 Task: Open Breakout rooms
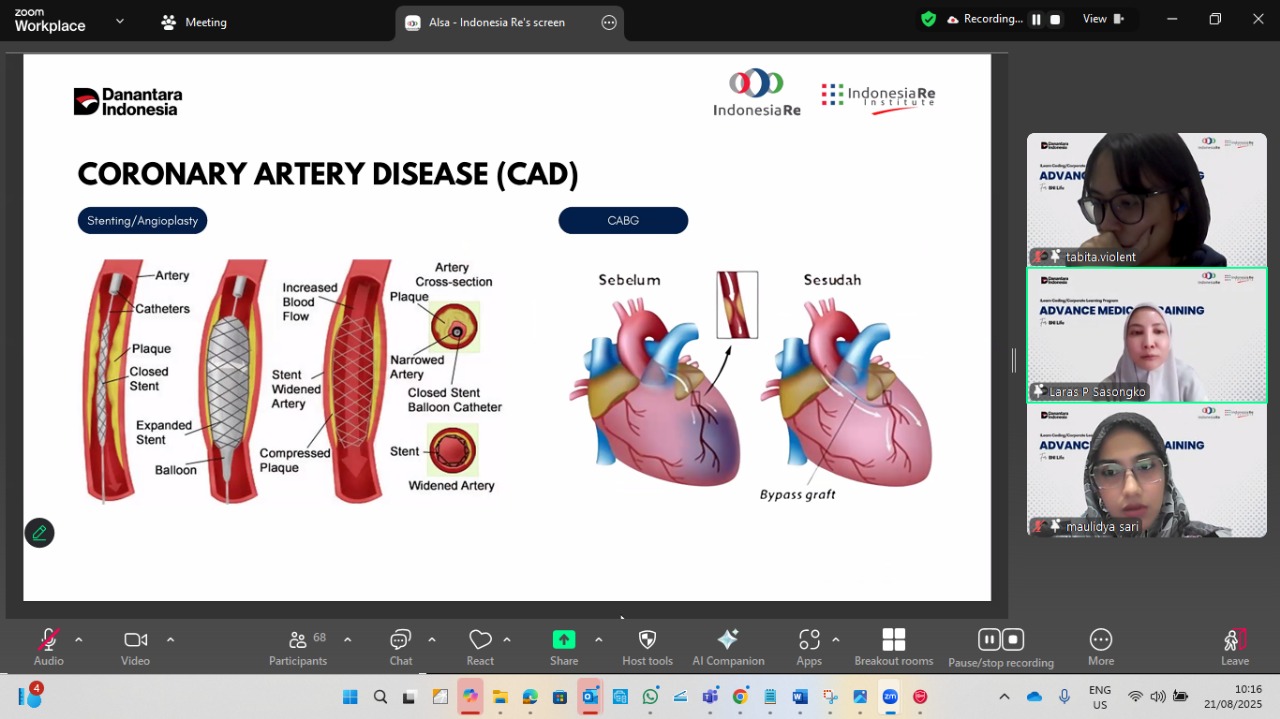(x=893, y=647)
